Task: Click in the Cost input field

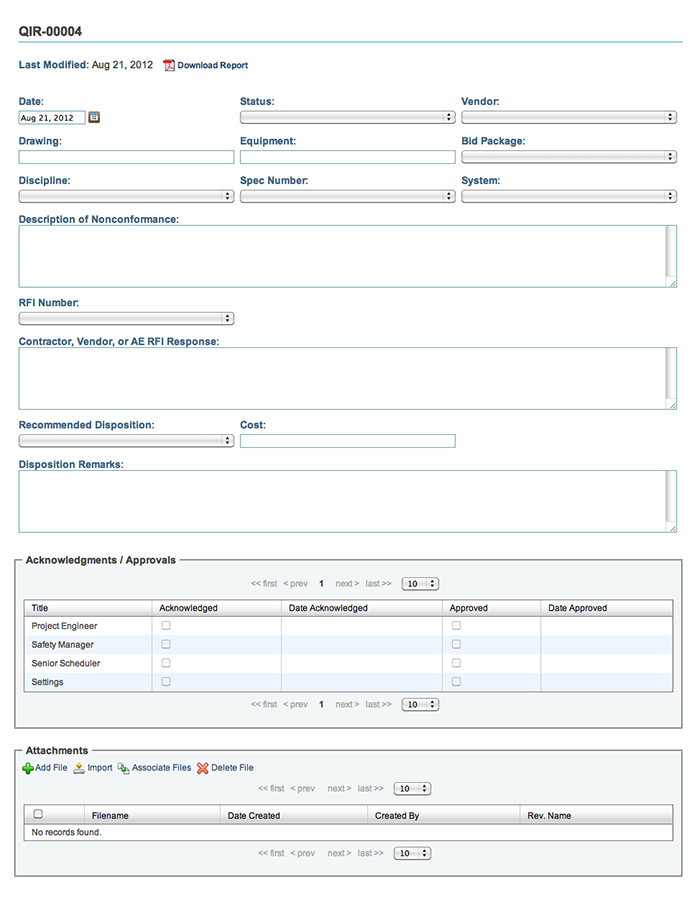Action: tap(348, 441)
